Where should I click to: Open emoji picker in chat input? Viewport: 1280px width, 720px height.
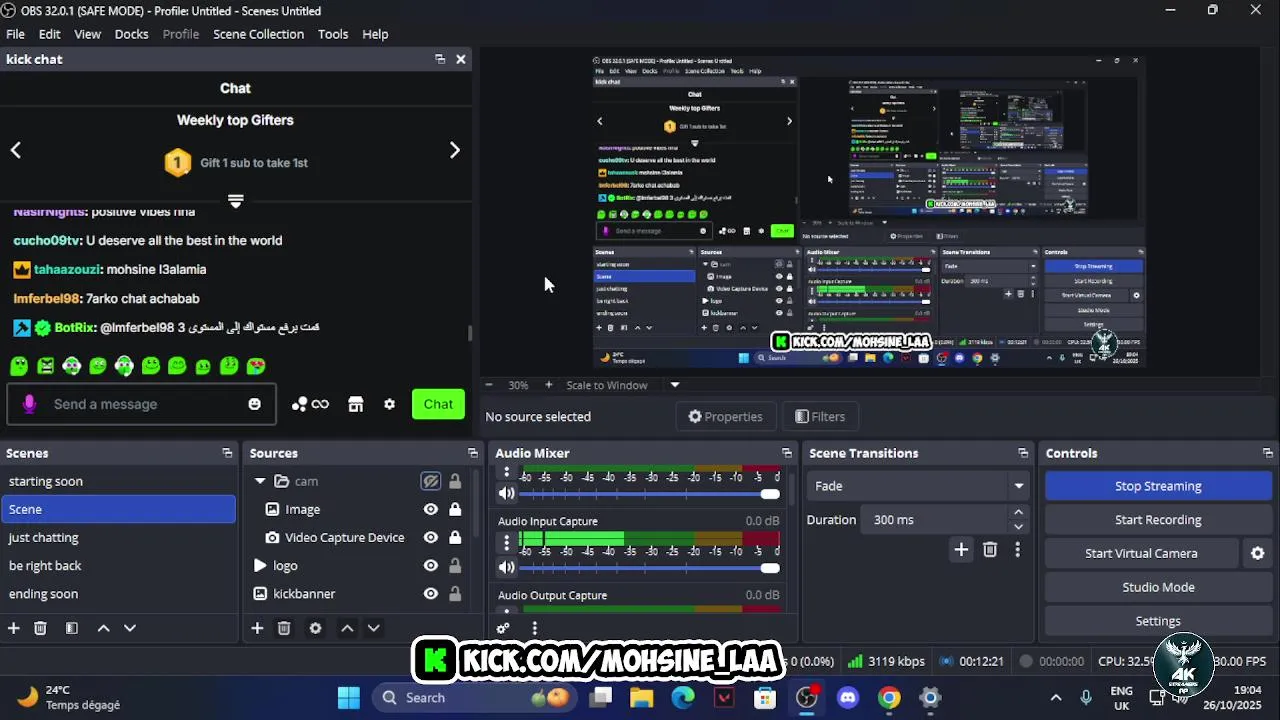255,404
